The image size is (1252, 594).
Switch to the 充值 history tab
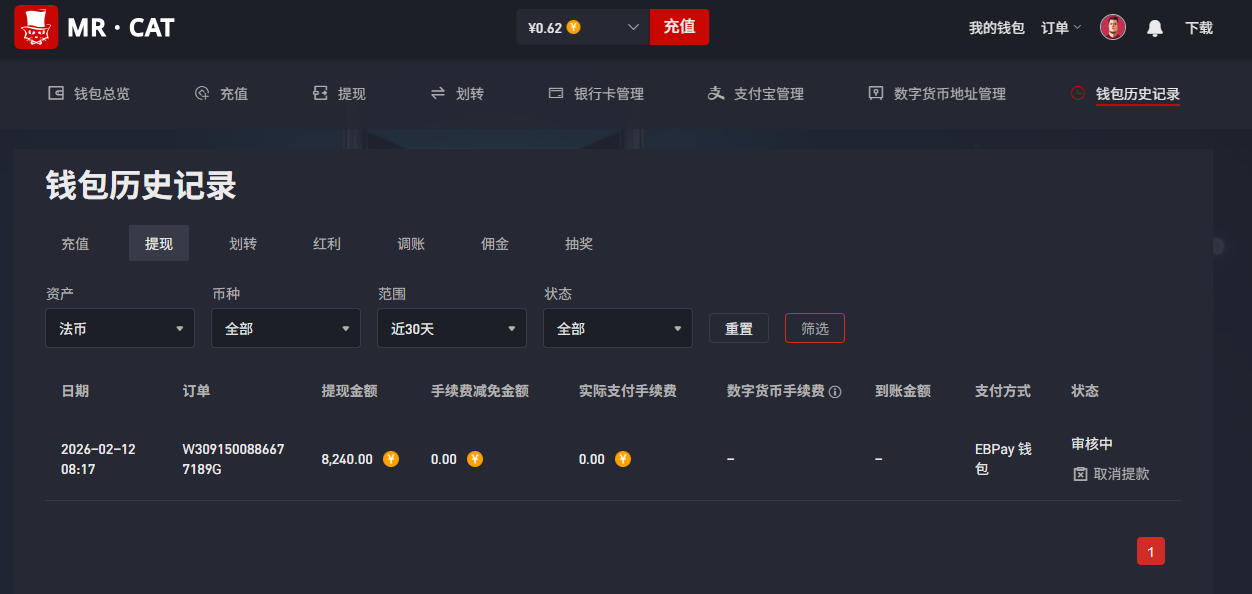click(x=75, y=244)
